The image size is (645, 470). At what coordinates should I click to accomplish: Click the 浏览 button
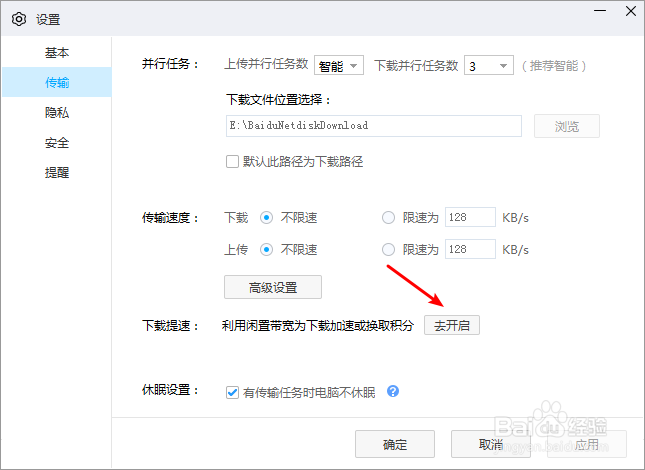pyautogui.click(x=567, y=126)
